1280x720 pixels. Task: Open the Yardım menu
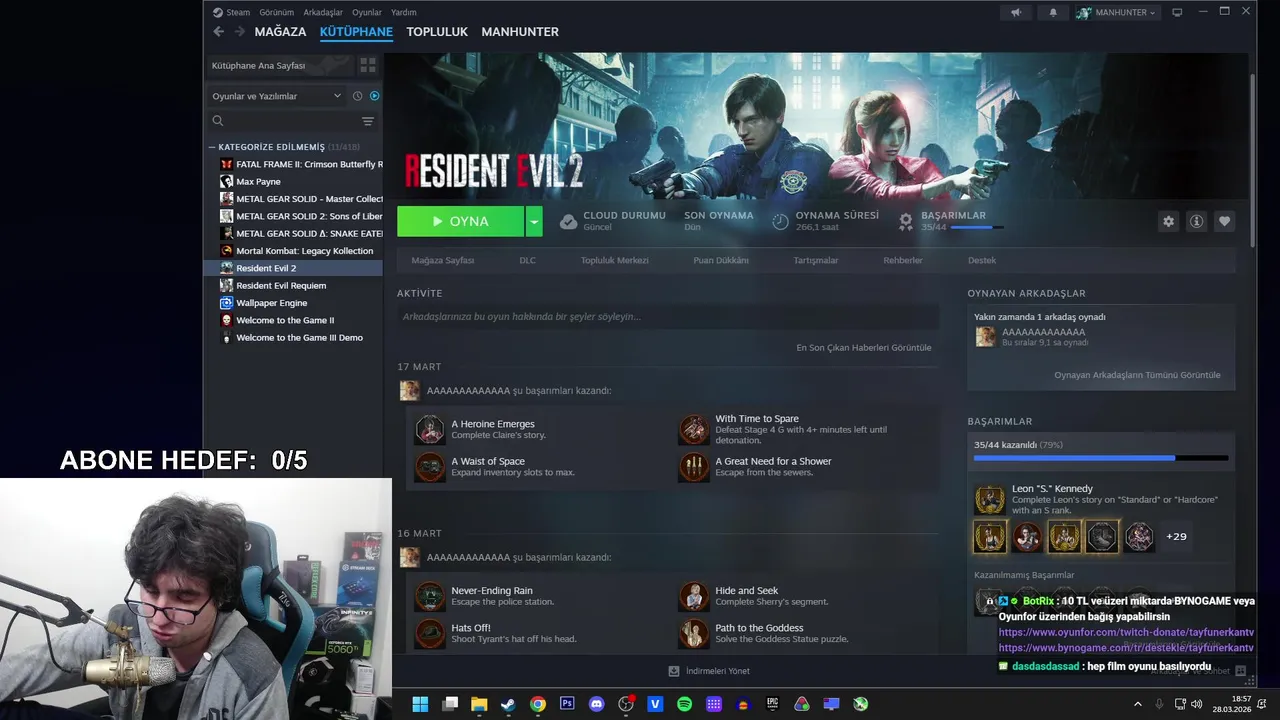[x=404, y=12]
